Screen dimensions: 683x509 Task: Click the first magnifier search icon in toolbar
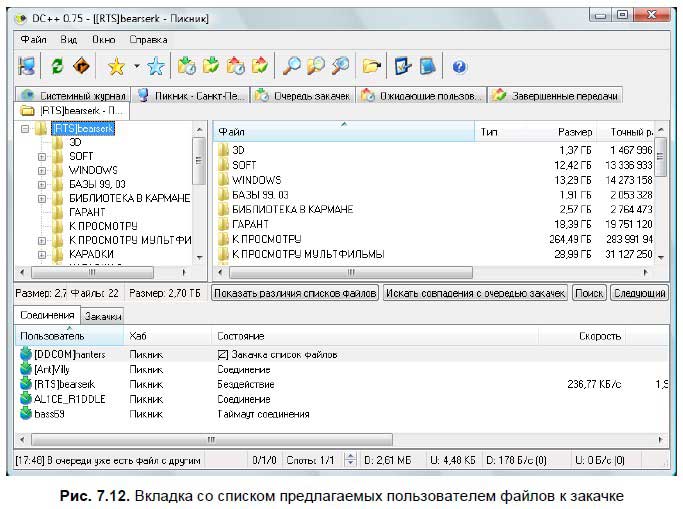pyautogui.click(x=292, y=66)
